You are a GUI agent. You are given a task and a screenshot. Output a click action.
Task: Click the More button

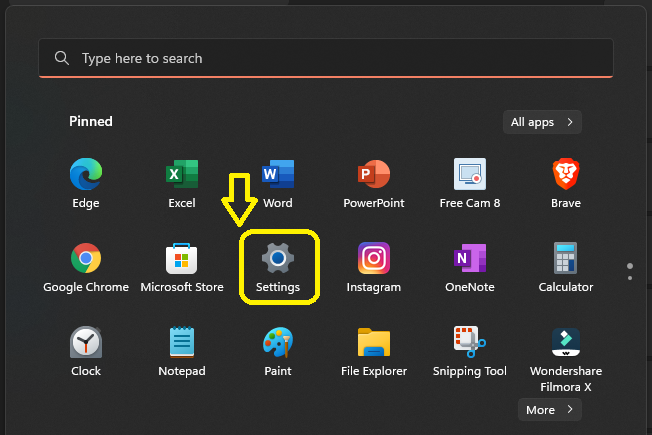coord(550,410)
